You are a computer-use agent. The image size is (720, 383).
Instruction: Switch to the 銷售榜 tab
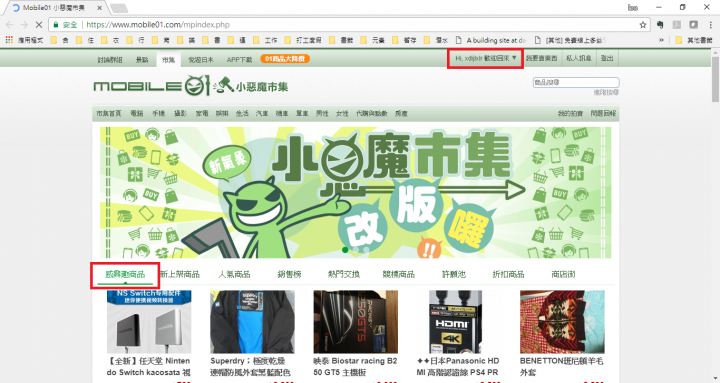tap(289, 274)
